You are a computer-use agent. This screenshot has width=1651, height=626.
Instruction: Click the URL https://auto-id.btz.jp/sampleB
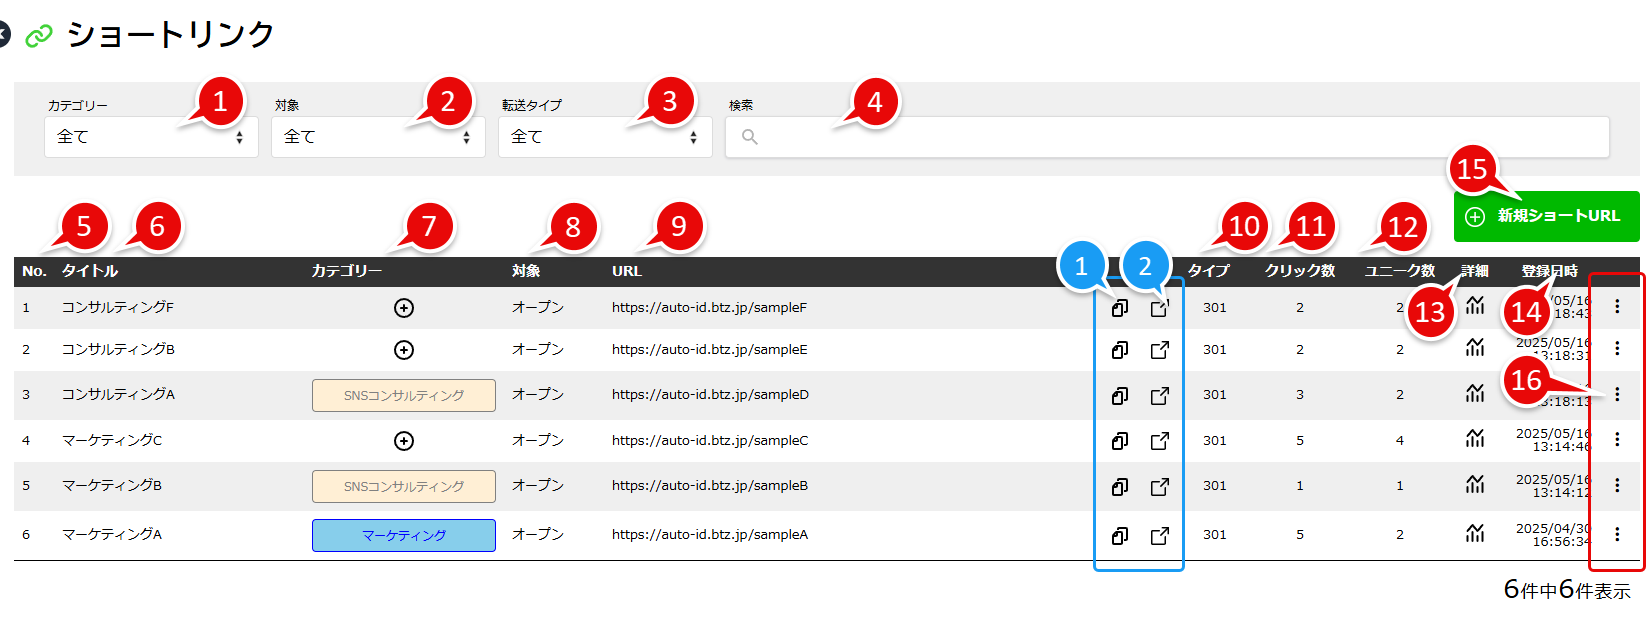coord(710,485)
